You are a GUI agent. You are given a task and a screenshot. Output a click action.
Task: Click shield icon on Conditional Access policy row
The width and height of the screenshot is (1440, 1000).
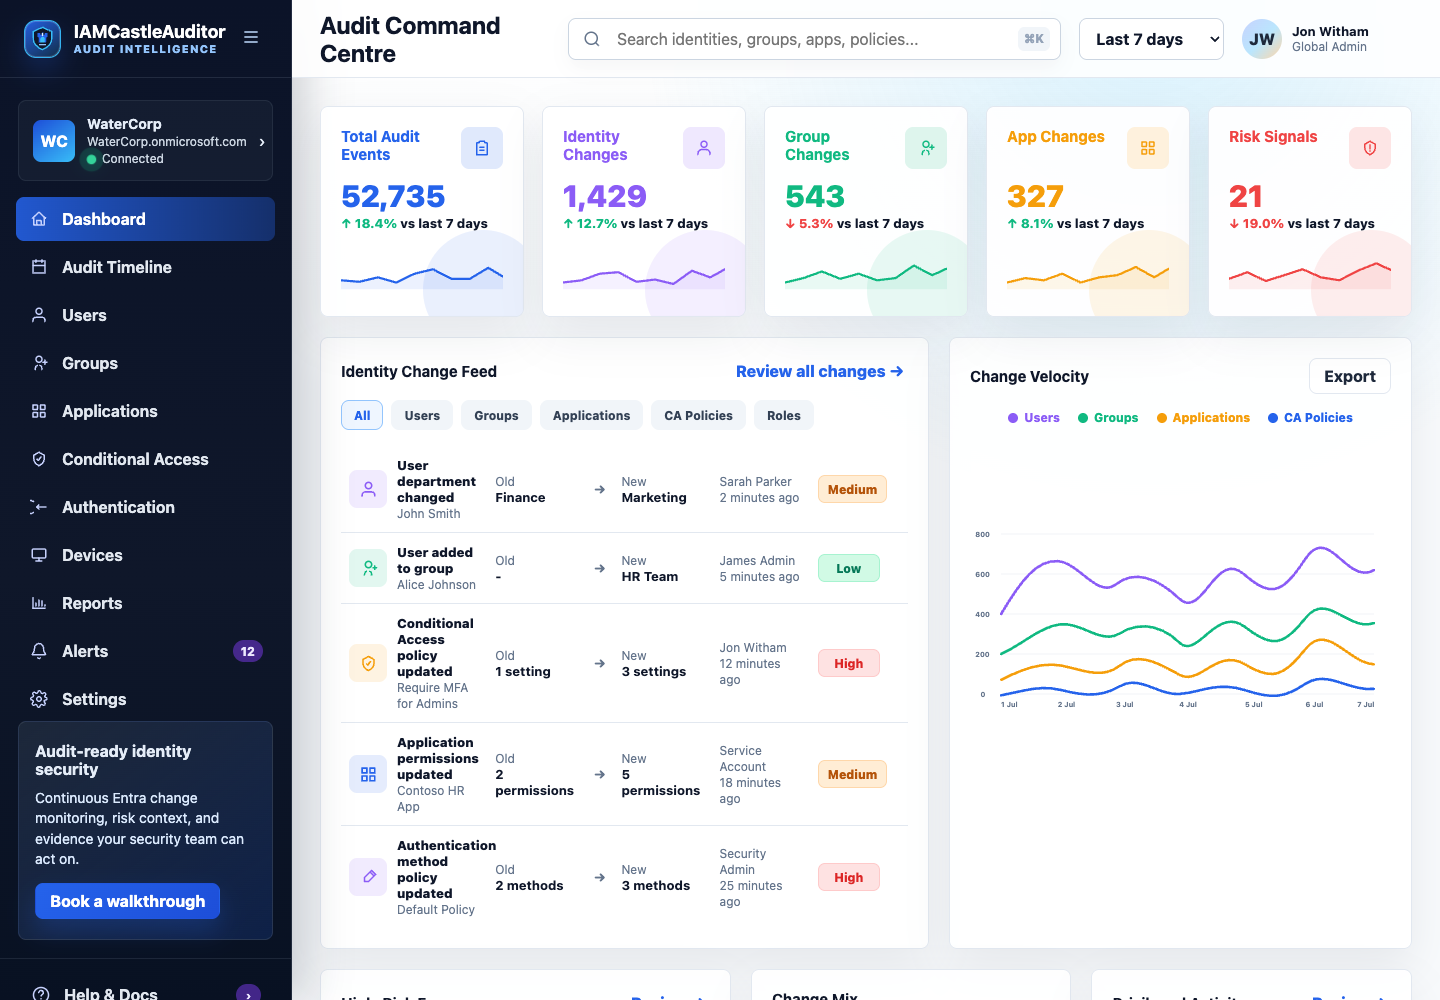pyautogui.click(x=368, y=663)
